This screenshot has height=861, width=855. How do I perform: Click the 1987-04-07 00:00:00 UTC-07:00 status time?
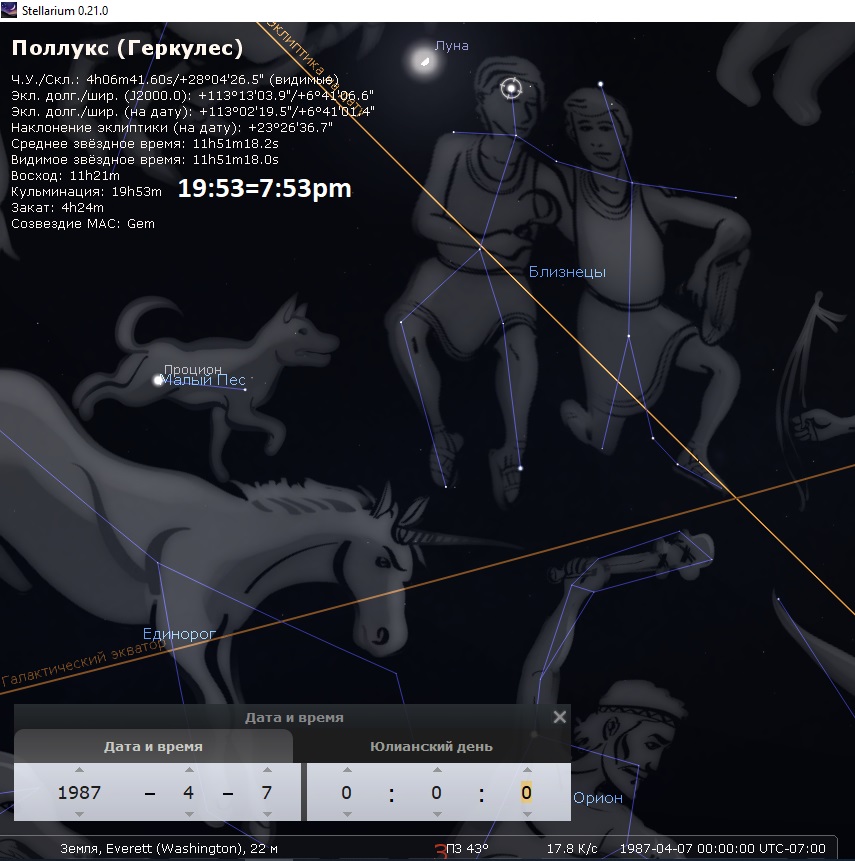[x=723, y=848]
